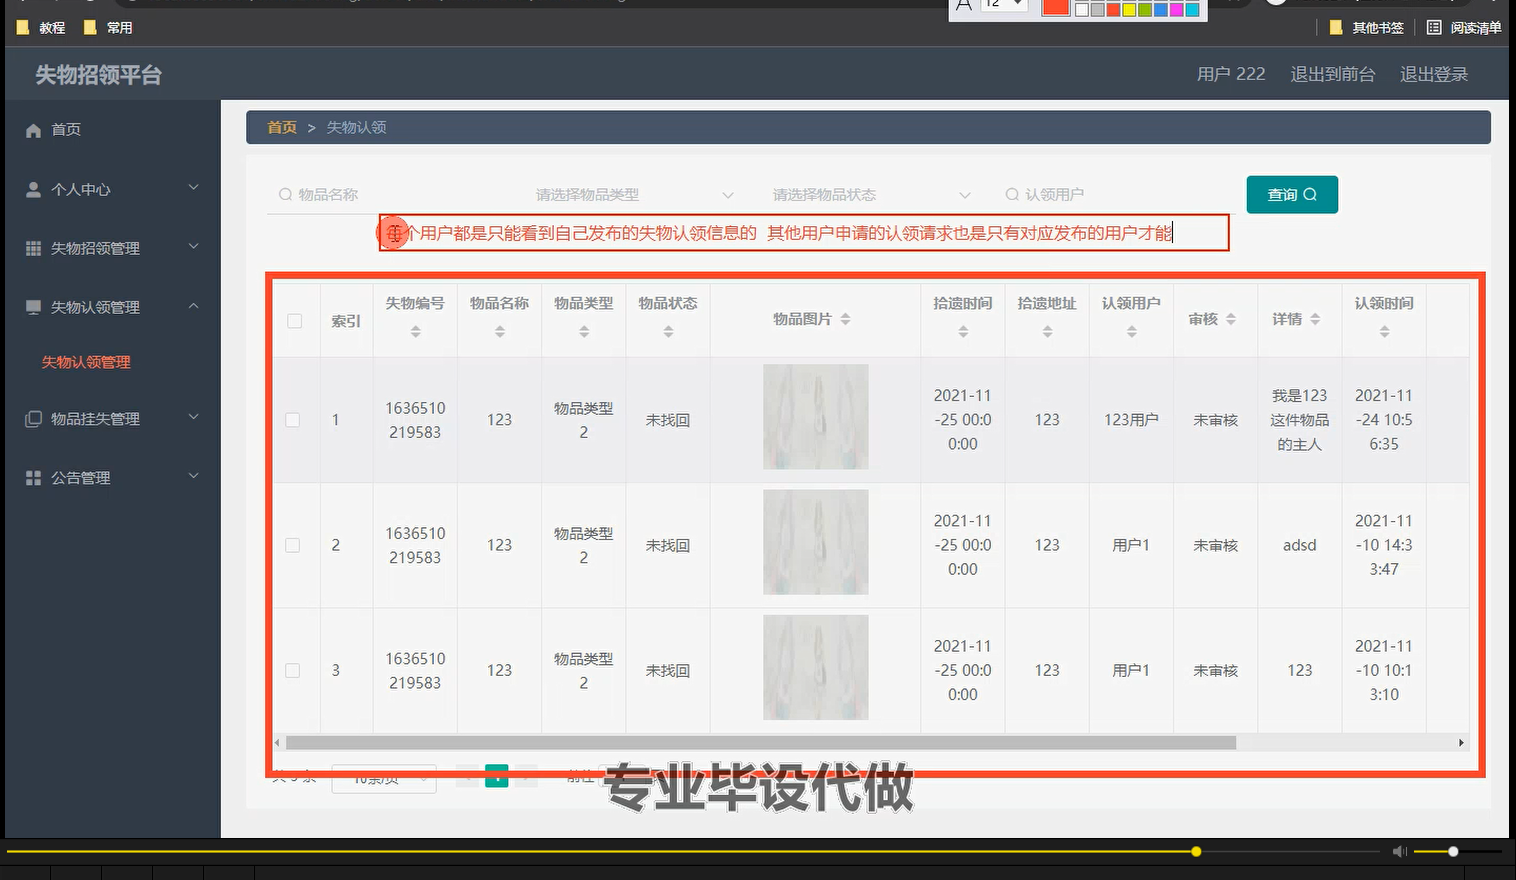This screenshot has height=880, width=1516.
Task: Tick the checkbox for row index 1
Action: tap(293, 420)
